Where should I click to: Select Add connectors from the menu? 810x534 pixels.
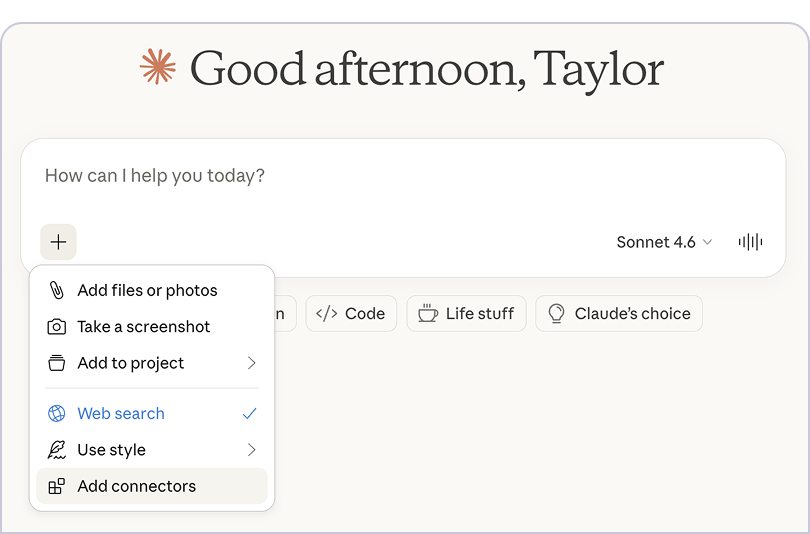(x=137, y=487)
